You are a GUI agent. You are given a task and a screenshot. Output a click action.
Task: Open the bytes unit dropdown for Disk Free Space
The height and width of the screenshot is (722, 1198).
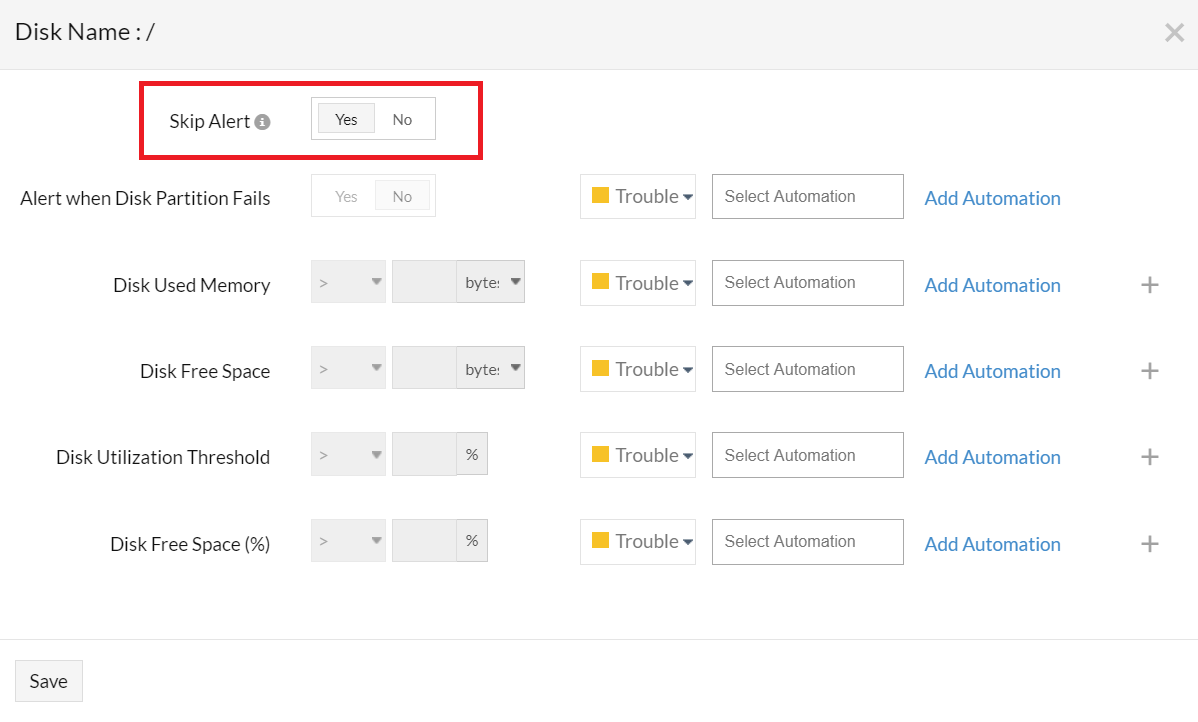491,368
